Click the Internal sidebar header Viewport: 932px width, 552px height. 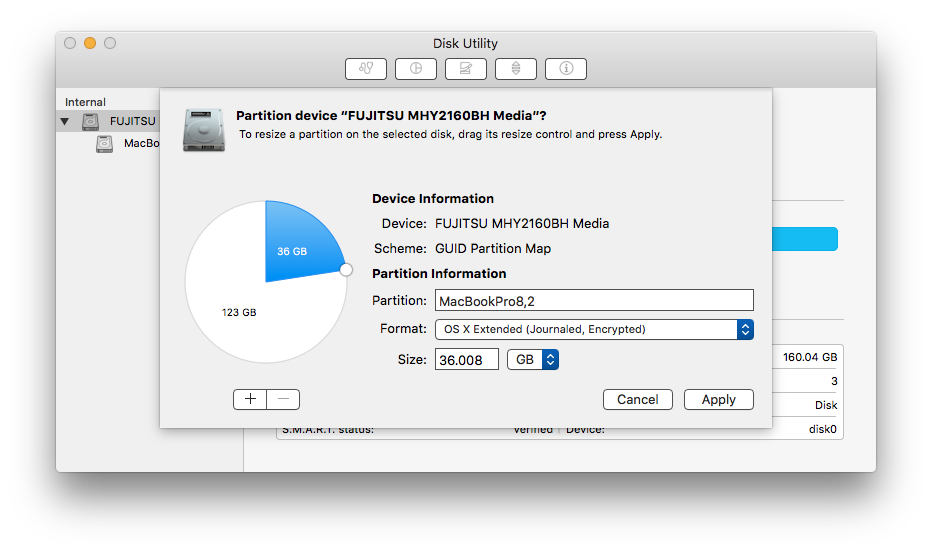point(85,102)
